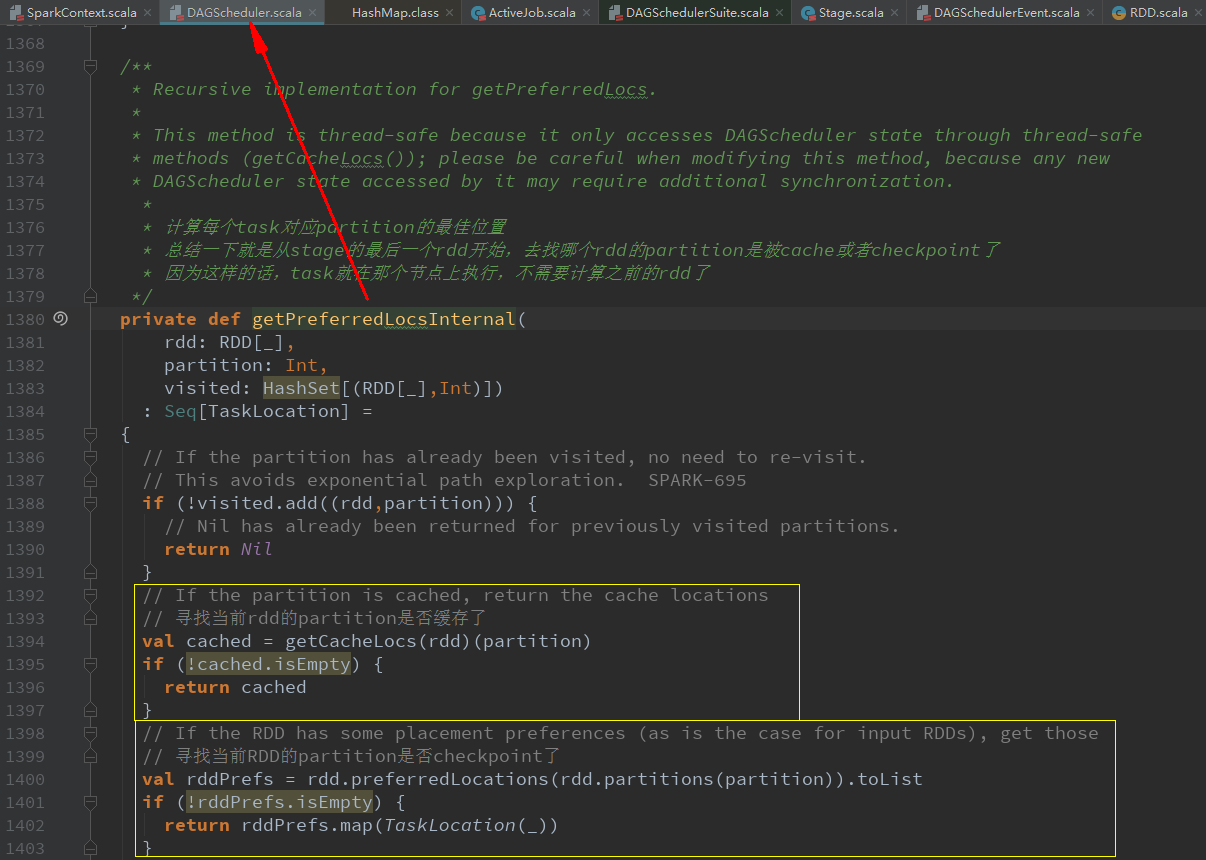Click the SparkContext.scala file icon
Screen dimensions: 1206x860
pos(13,13)
